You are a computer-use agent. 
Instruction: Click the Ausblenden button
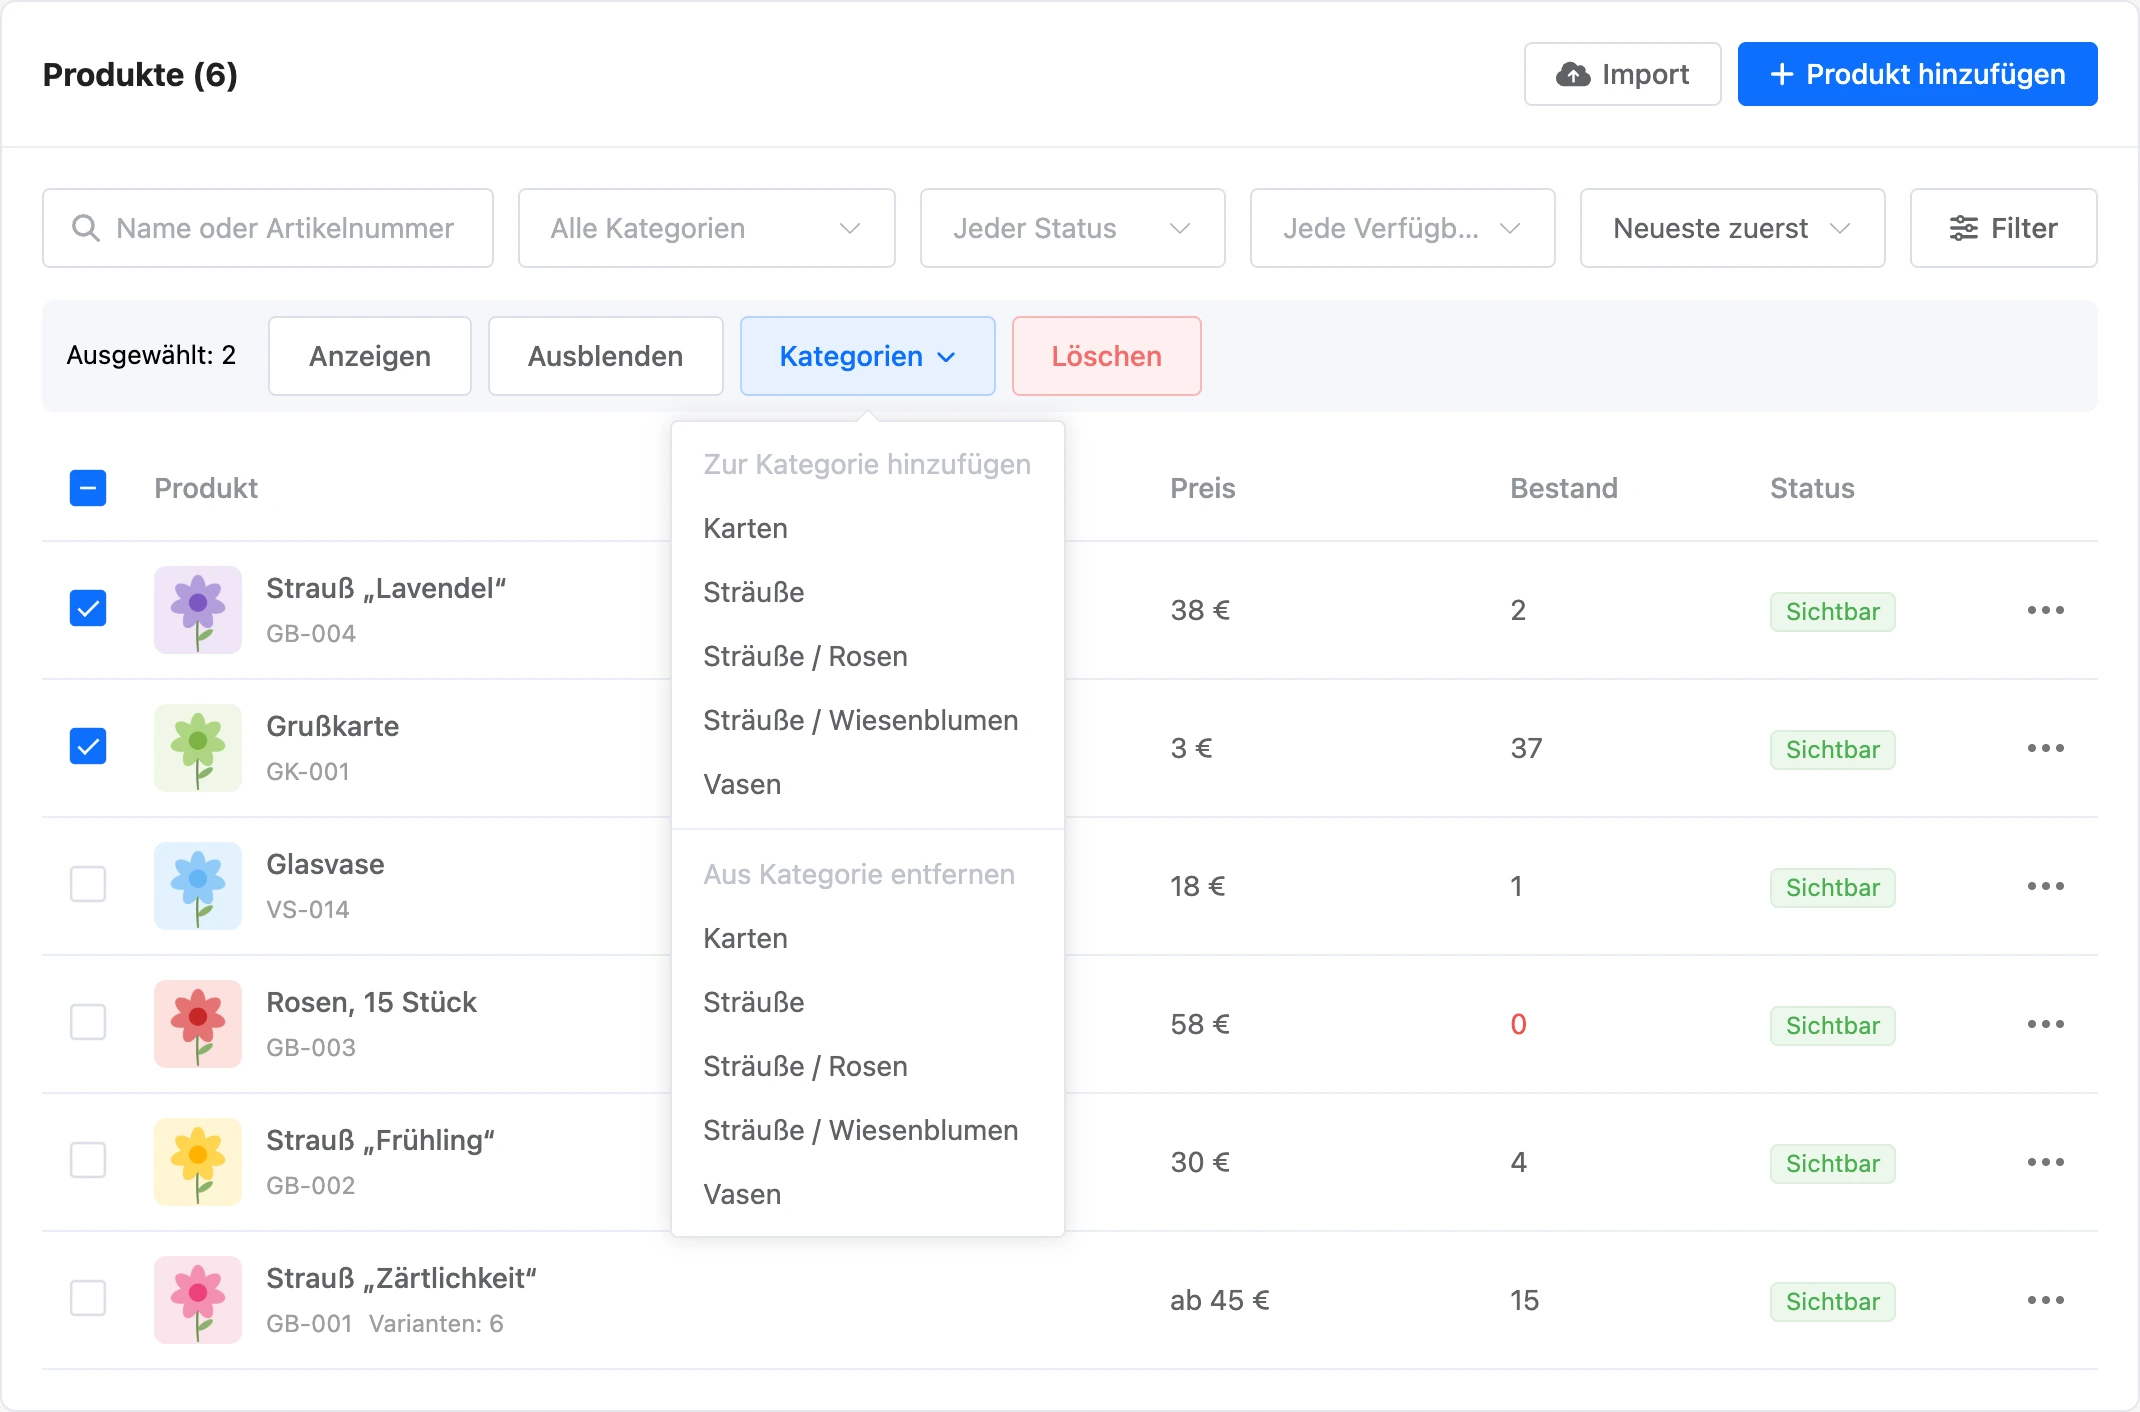pos(606,356)
